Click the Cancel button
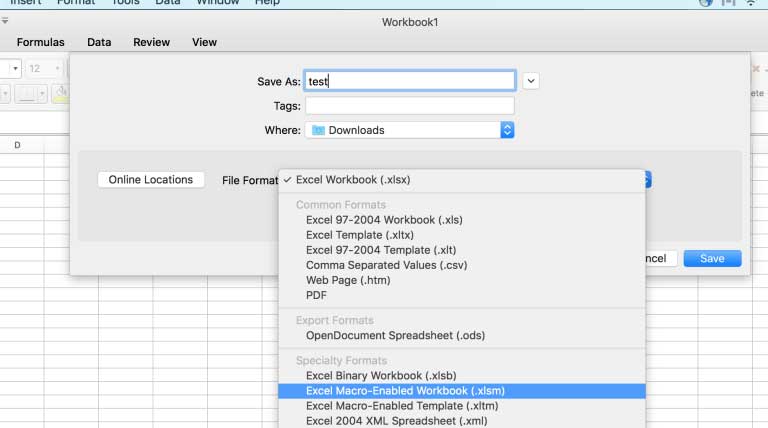 click(x=661, y=259)
